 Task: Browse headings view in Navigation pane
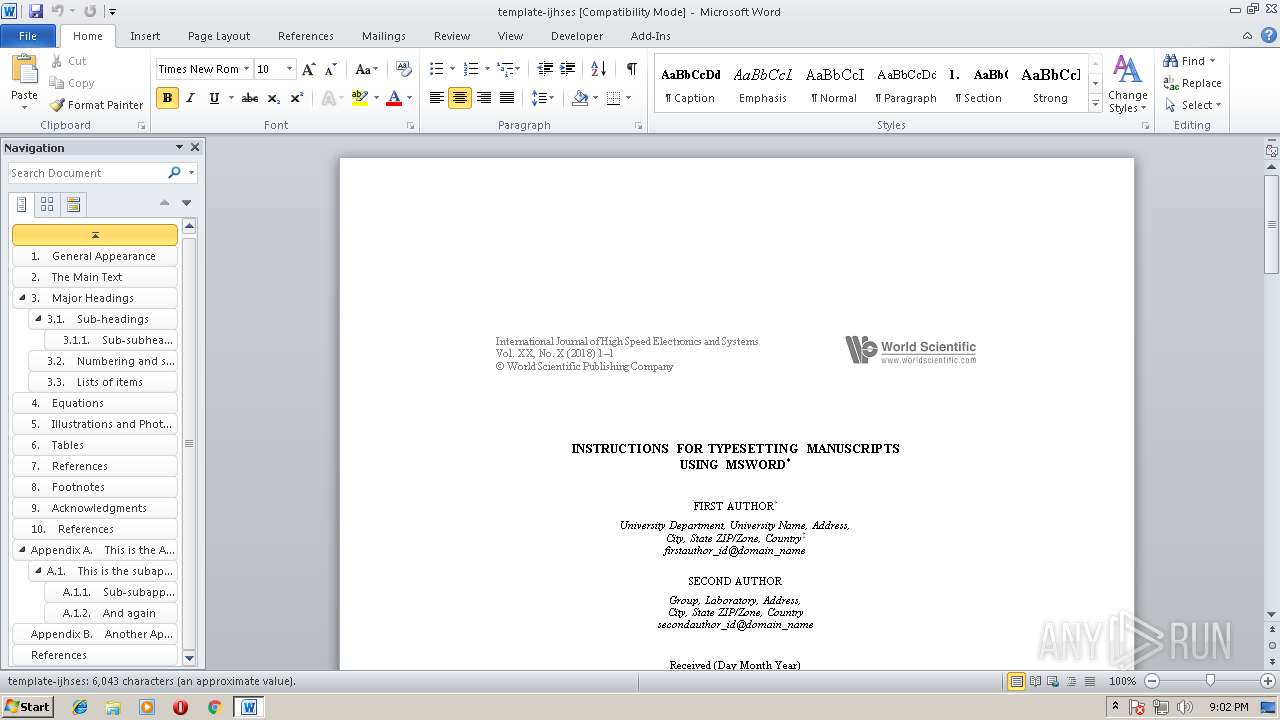point(21,205)
